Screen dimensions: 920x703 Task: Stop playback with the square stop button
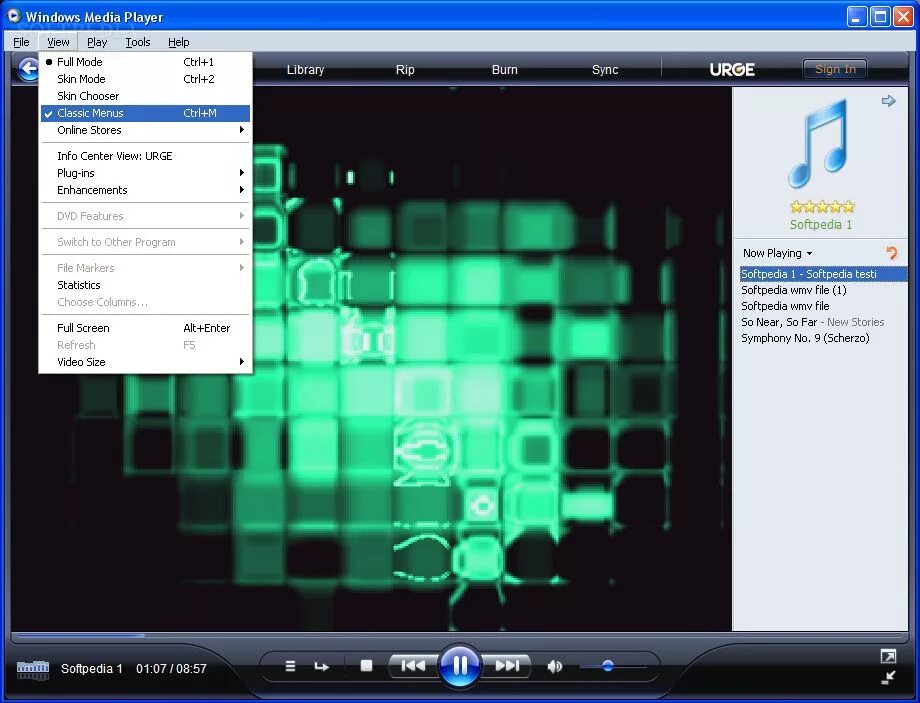tap(366, 665)
